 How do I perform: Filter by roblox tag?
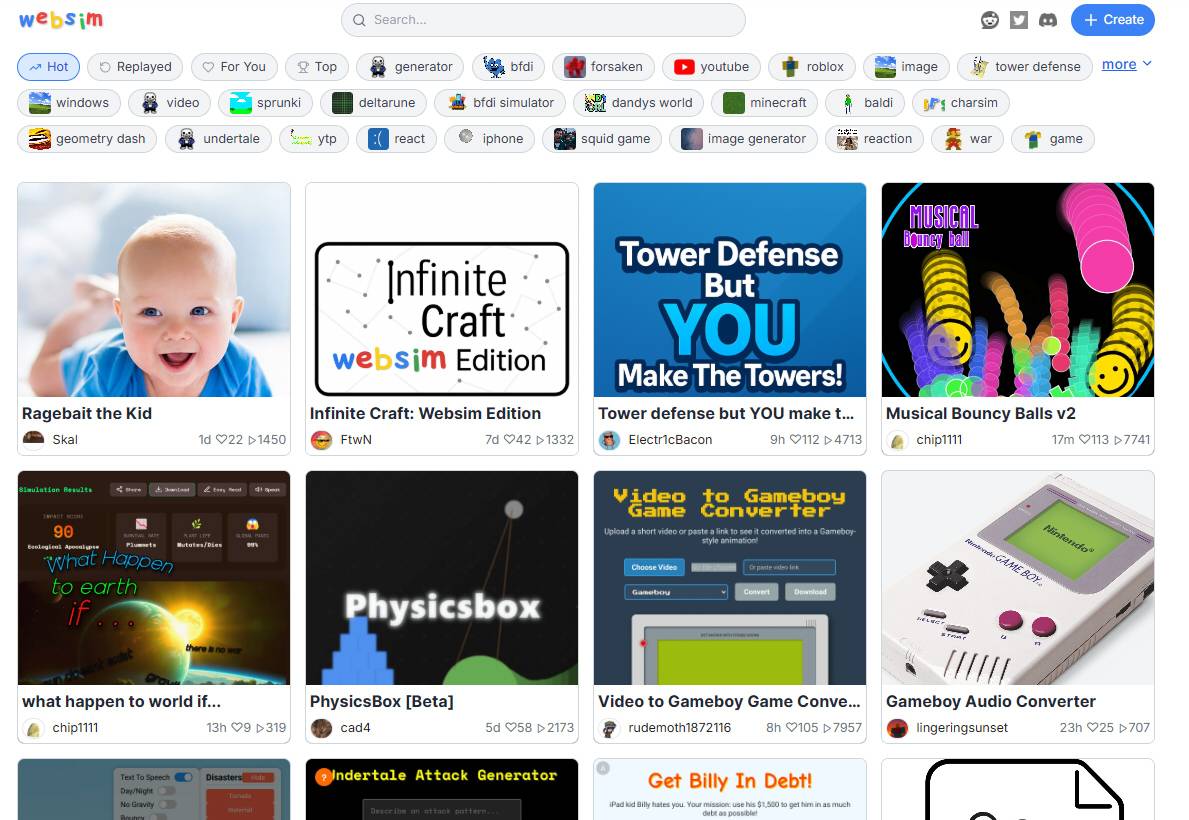812,67
